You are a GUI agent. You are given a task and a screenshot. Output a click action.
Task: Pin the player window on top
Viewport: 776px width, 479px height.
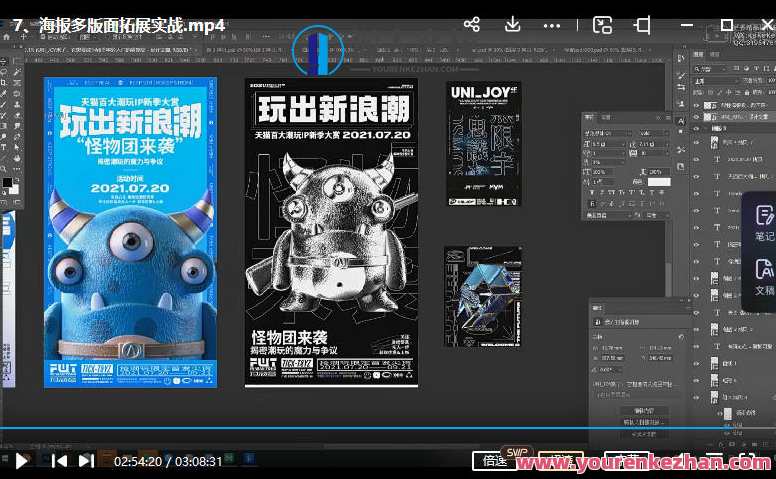tap(642, 25)
